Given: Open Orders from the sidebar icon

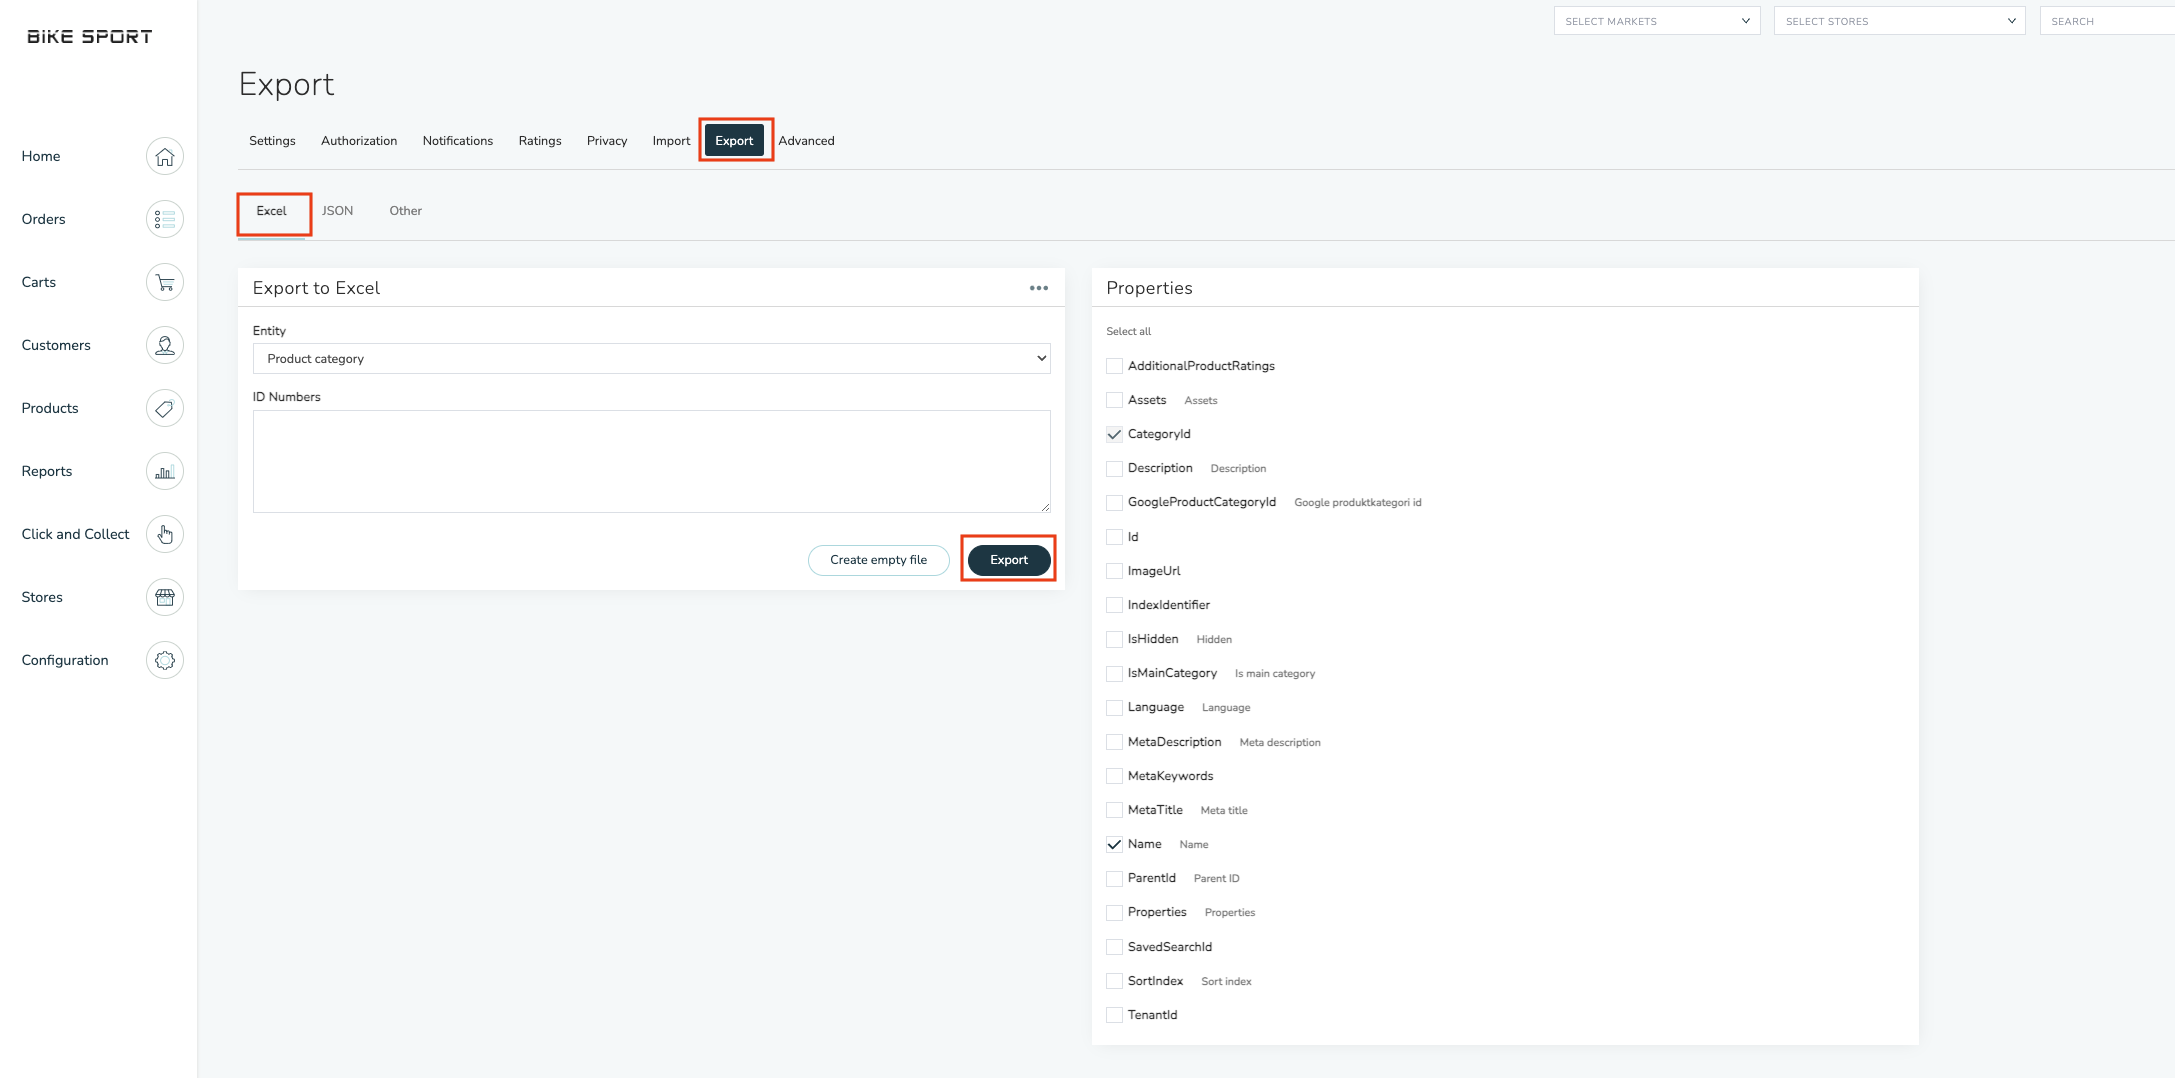Looking at the screenshot, I should click(x=164, y=219).
